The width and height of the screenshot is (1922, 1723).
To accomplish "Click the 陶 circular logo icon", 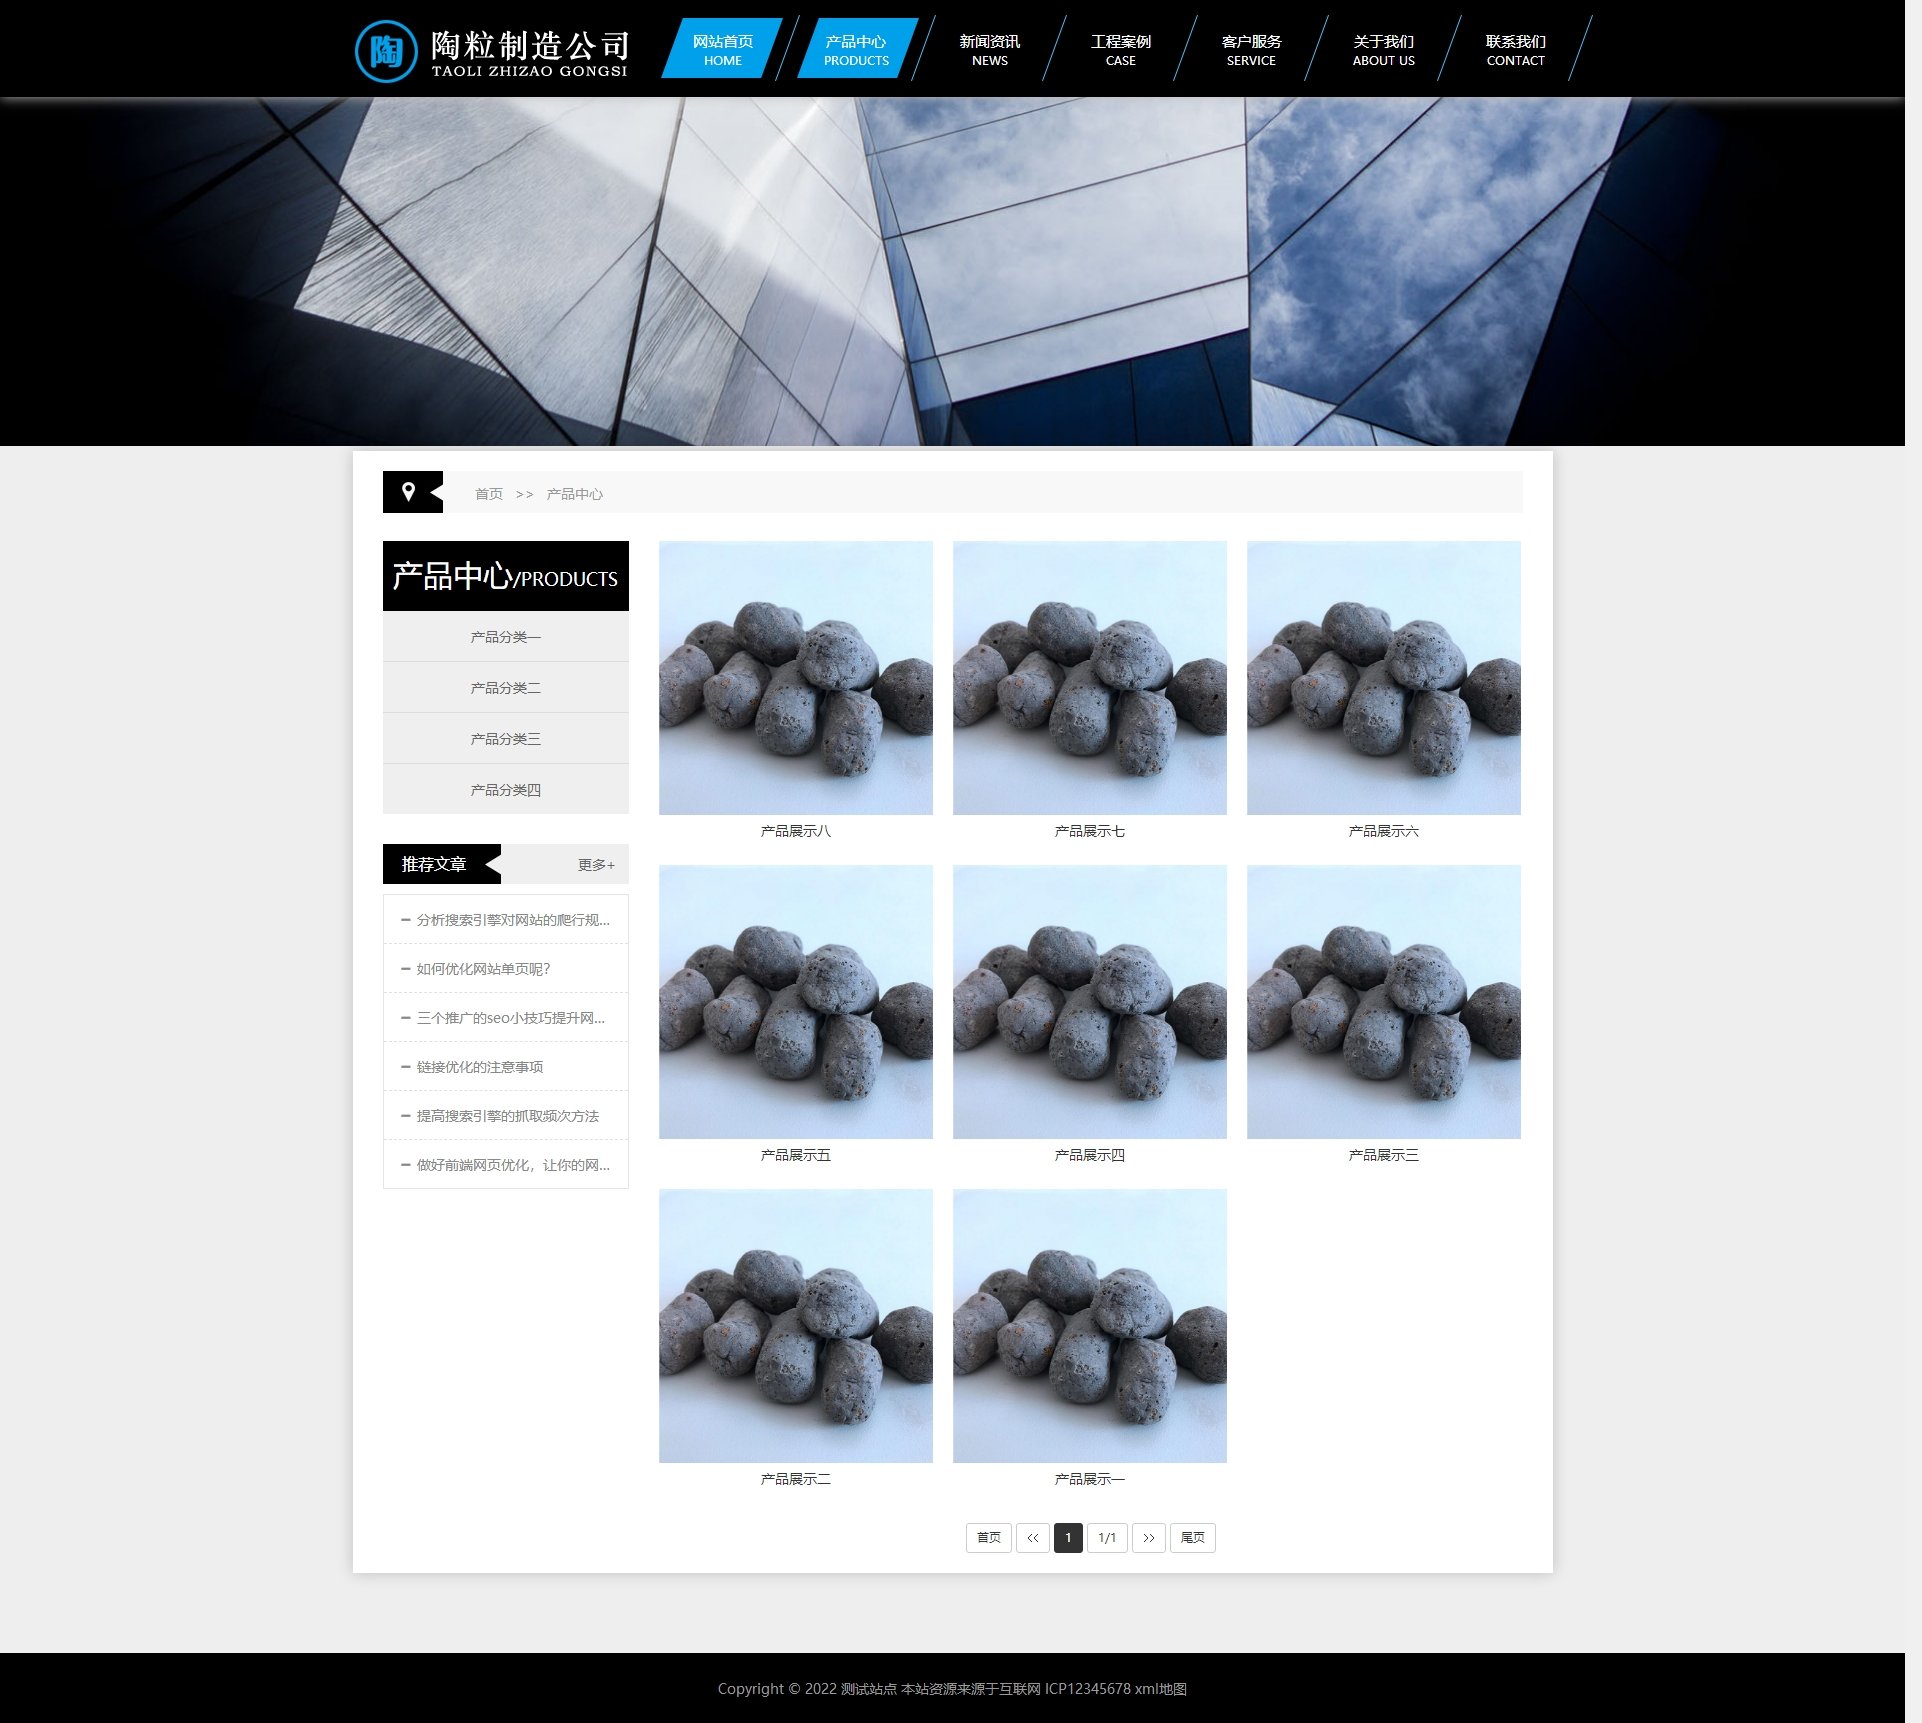I will point(385,51).
